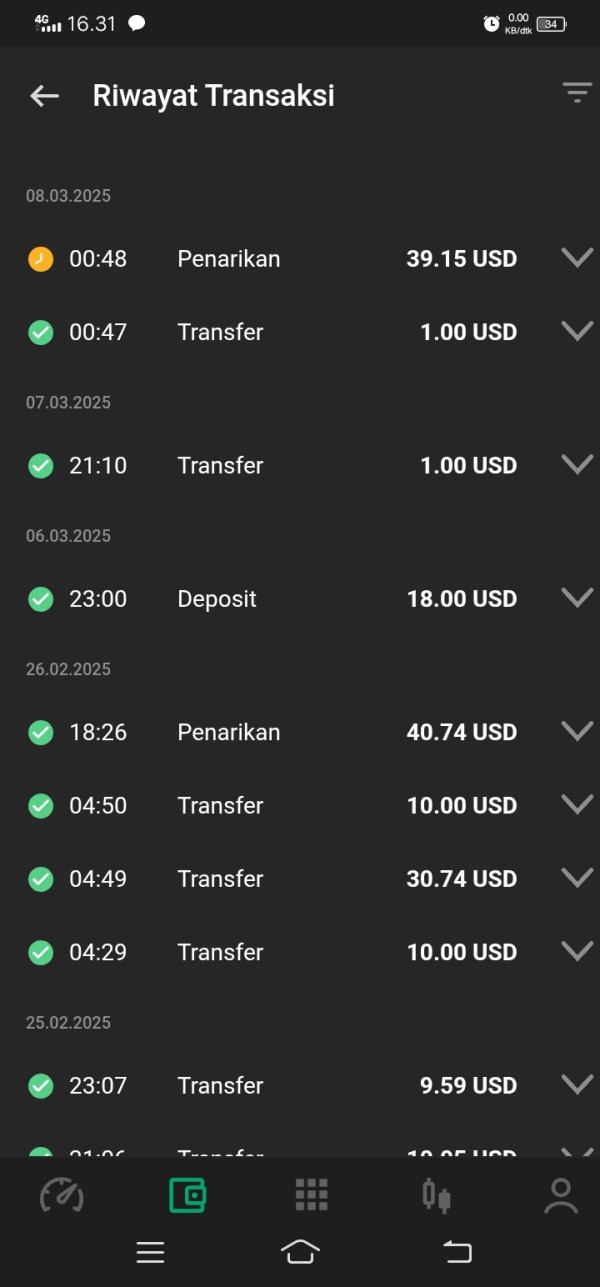The height and width of the screenshot is (1287, 600).
Task: Expand the 40.74 USD Penarikan row
Action: (x=577, y=731)
